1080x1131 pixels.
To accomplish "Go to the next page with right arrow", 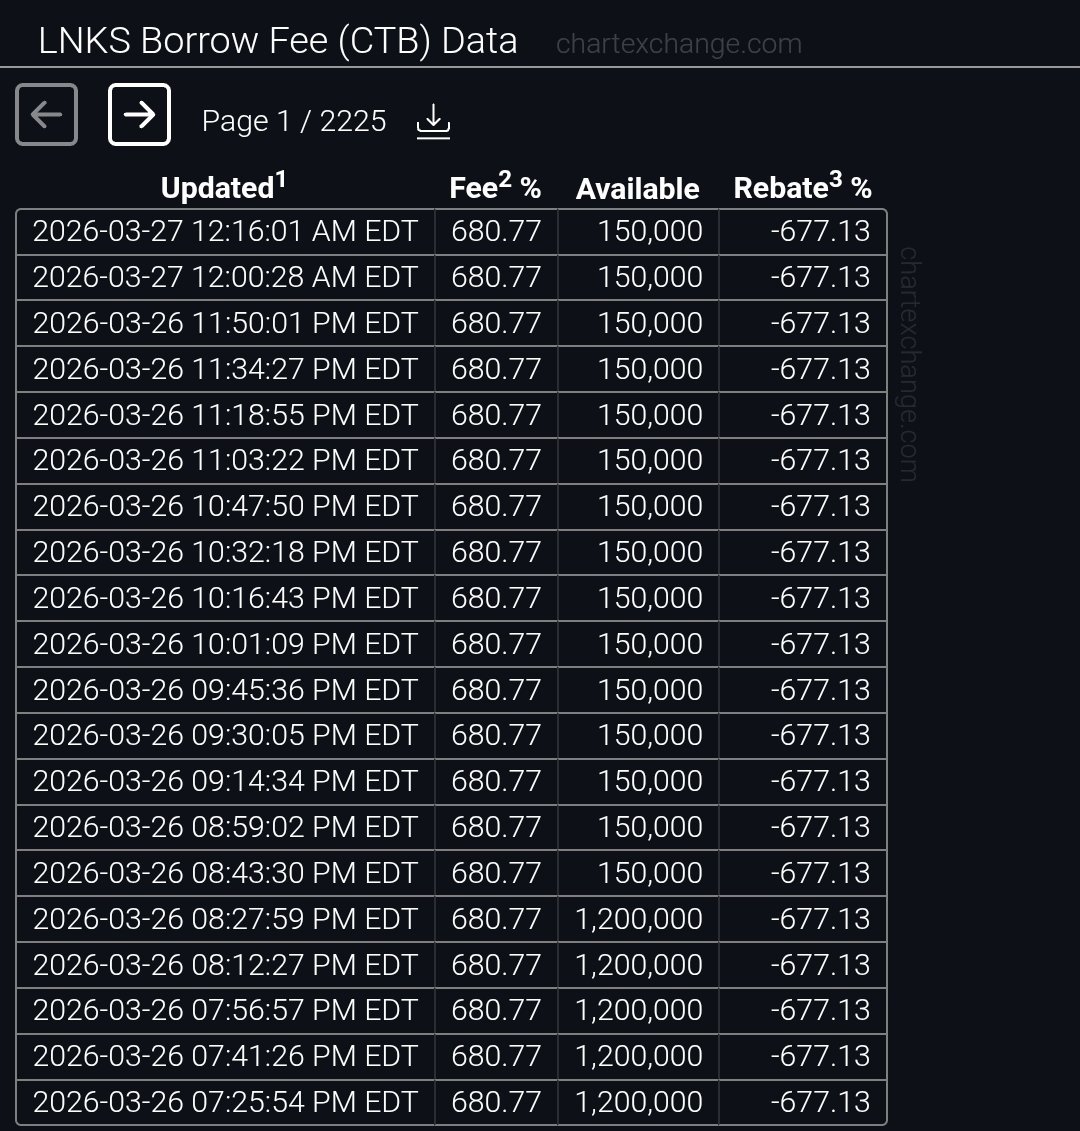I will (x=139, y=115).
